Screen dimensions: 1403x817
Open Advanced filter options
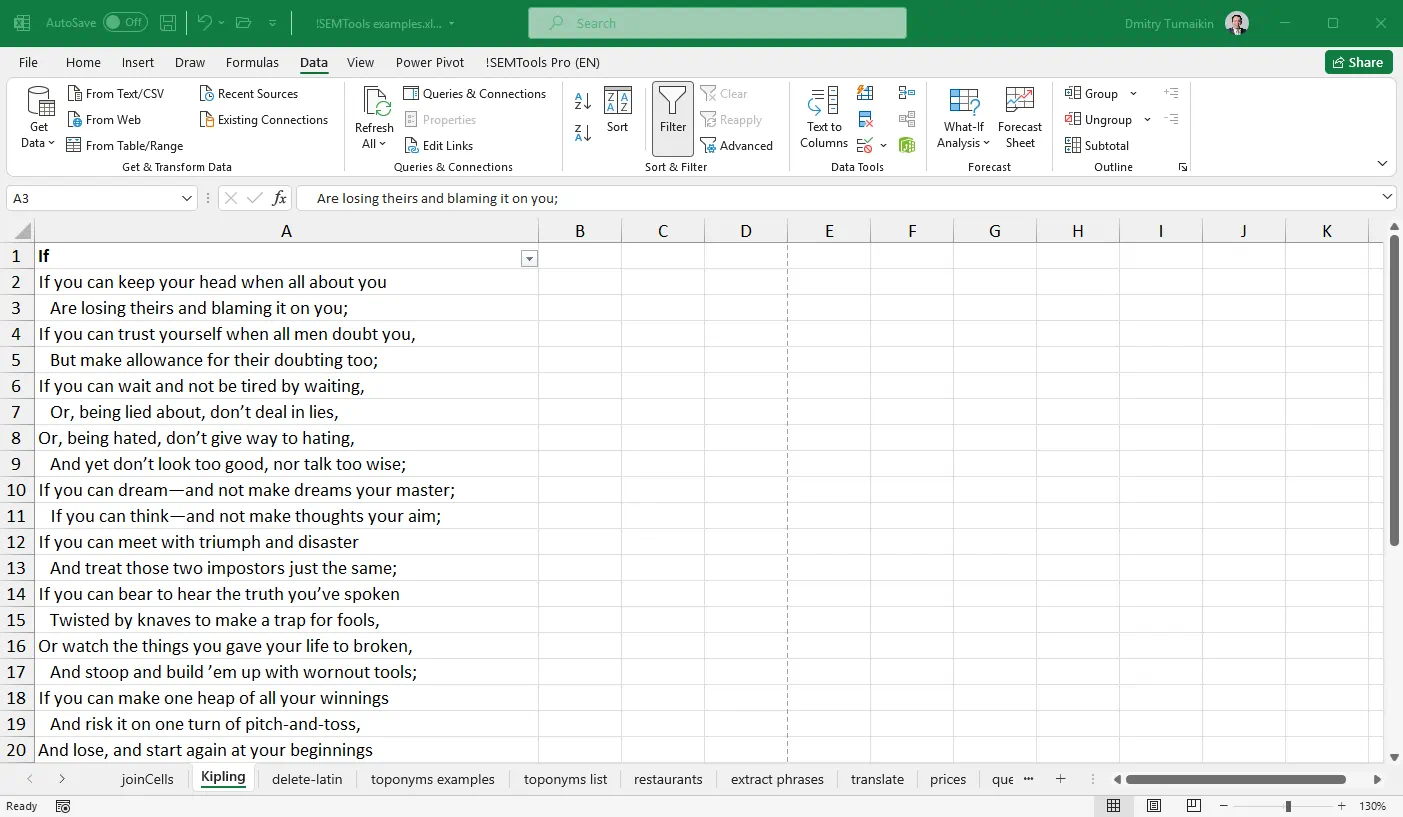(737, 145)
